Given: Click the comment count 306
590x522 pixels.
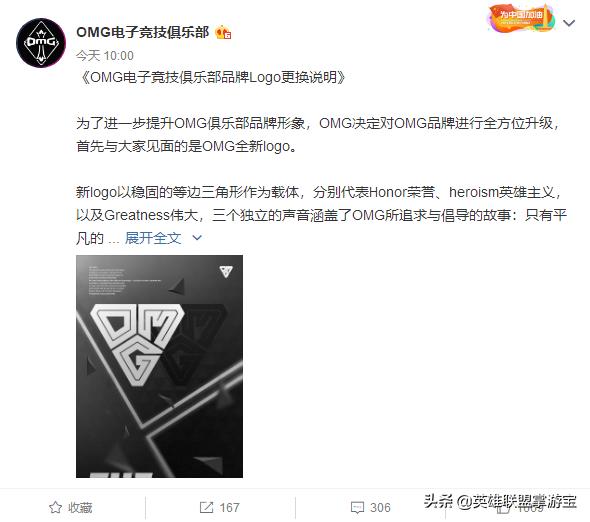Looking at the screenshot, I should pyautogui.click(x=380, y=507).
